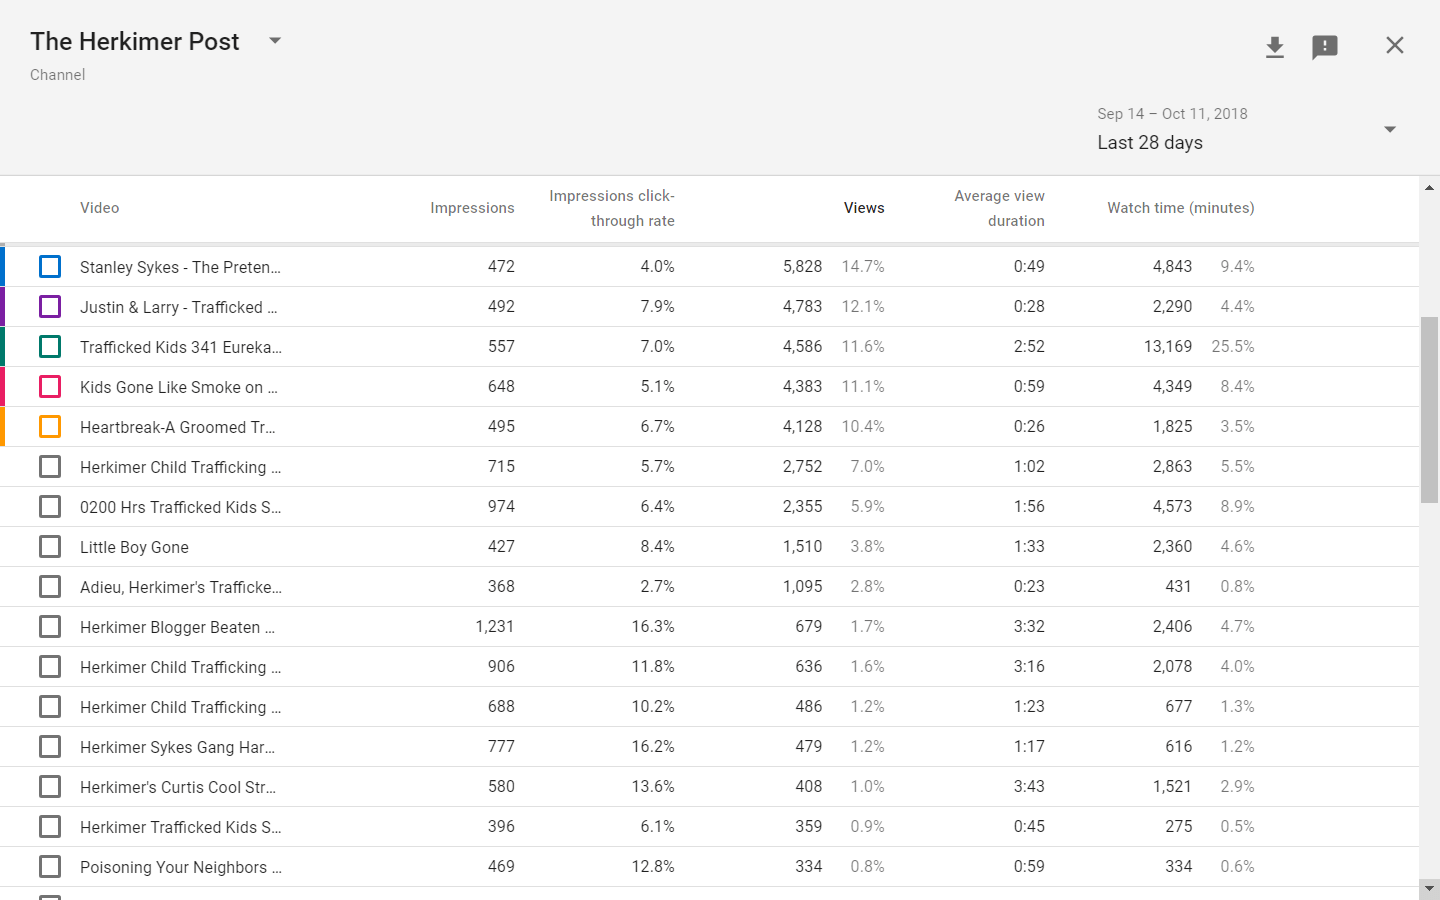The height and width of the screenshot is (900, 1440).
Task: Open the Poisoning Your Neighbors video link
Action: click(x=181, y=867)
